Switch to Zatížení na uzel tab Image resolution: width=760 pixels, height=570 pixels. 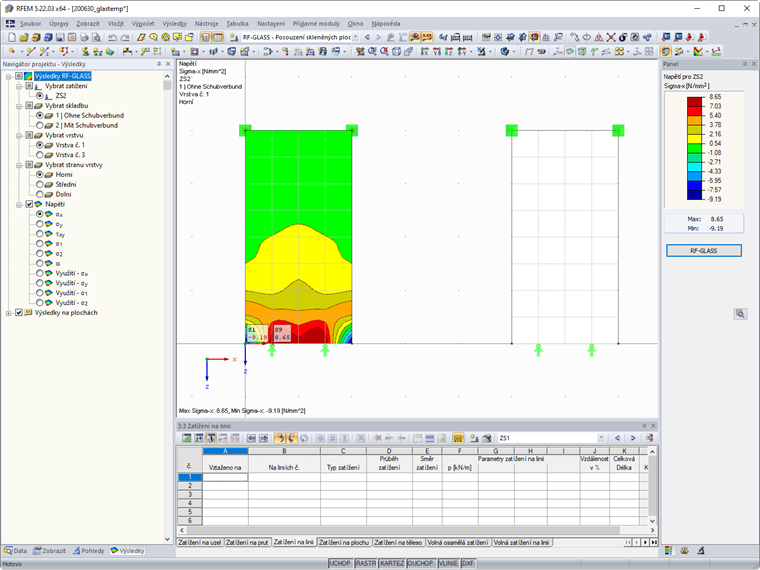point(200,542)
